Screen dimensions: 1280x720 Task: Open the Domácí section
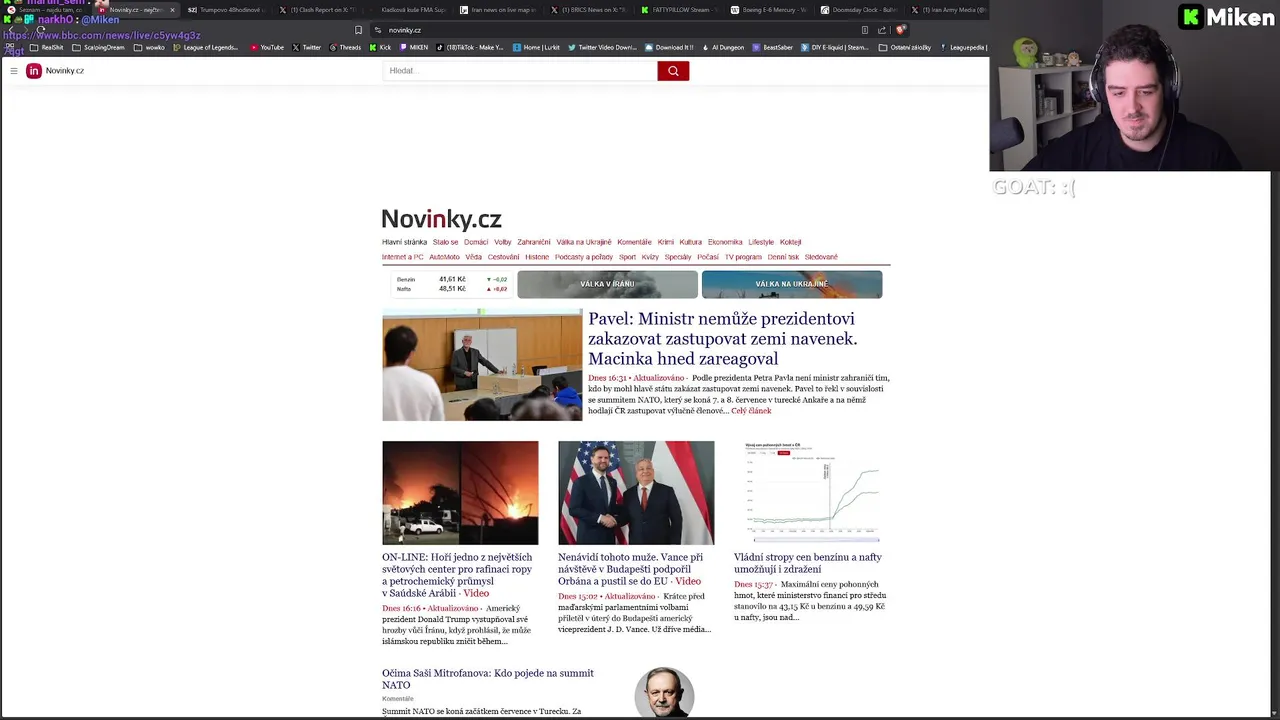(x=476, y=242)
